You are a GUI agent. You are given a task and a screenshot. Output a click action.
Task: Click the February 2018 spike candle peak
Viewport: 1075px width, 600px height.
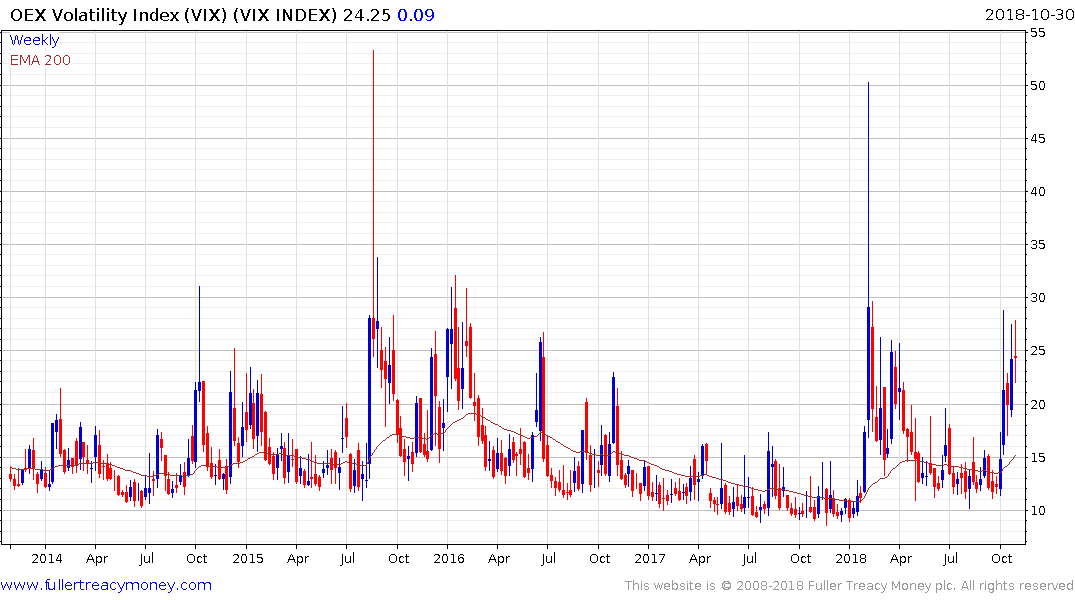click(x=869, y=84)
